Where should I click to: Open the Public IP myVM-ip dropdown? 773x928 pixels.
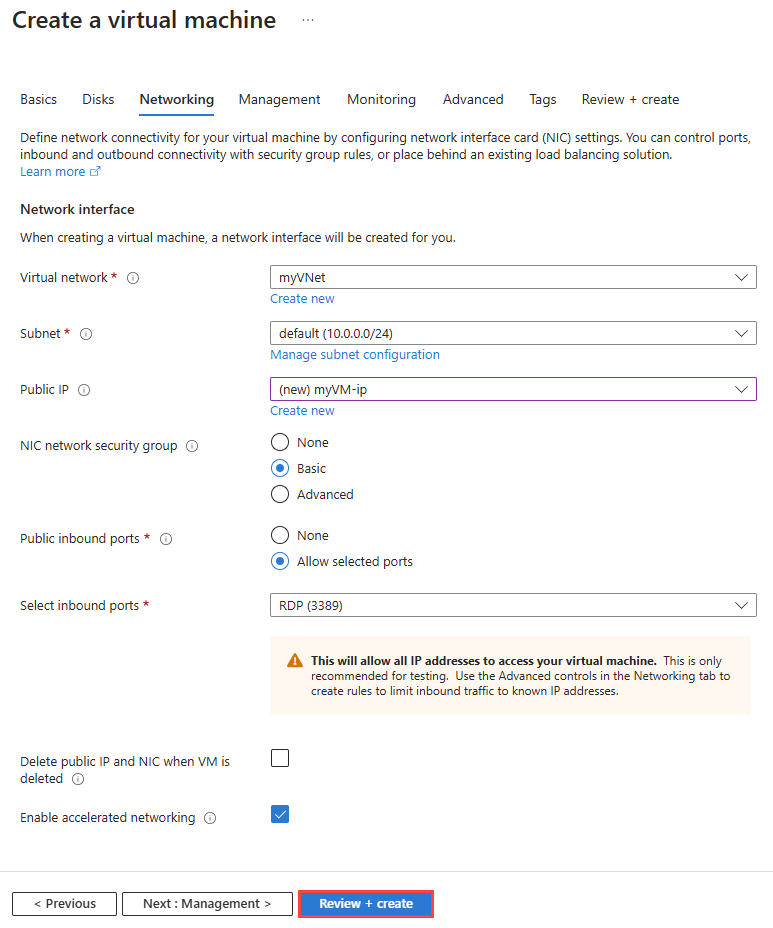(513, 389)
